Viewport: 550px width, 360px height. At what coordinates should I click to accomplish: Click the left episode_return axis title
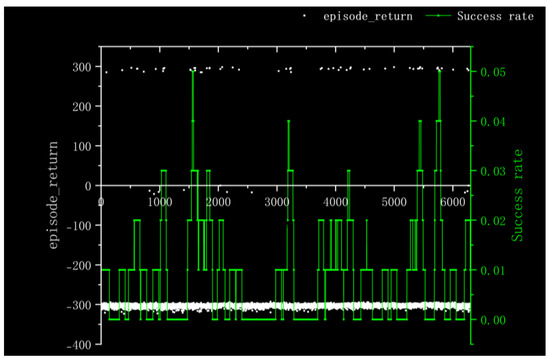tap(53, 195)
